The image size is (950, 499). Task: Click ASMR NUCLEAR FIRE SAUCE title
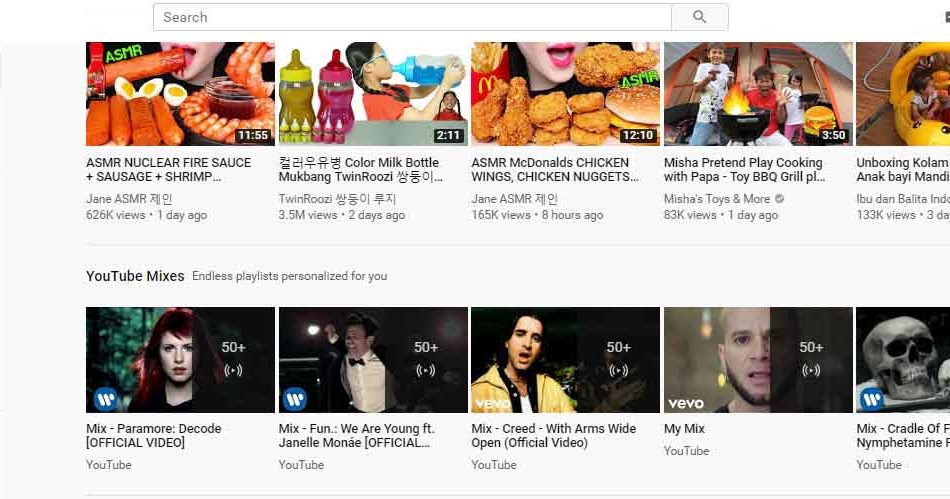point(168,170)
